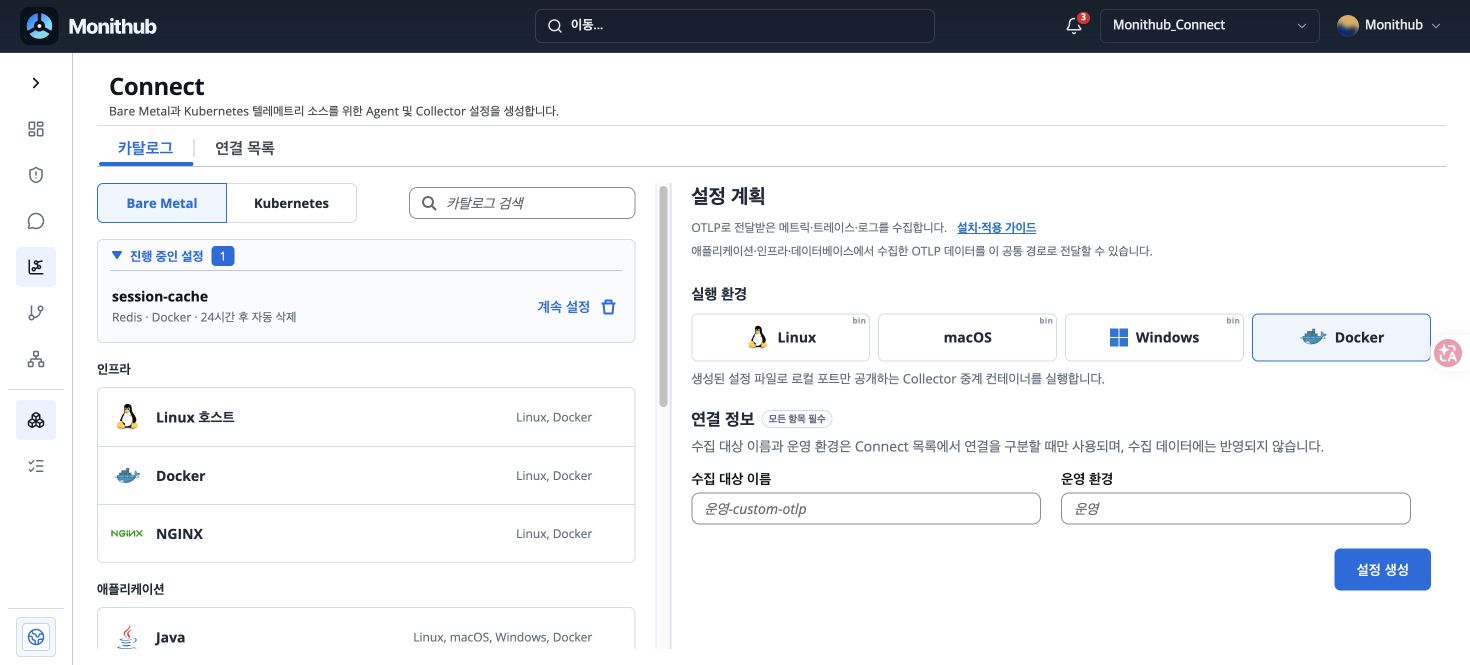Focus the top 이동... search box

735,26
